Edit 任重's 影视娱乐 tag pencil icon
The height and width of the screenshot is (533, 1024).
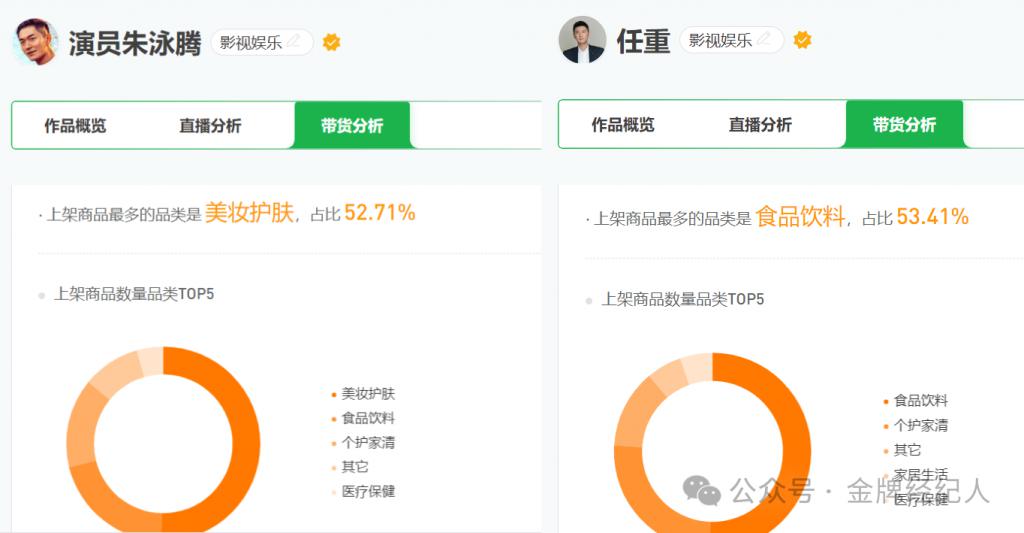[x=764, y=39]
